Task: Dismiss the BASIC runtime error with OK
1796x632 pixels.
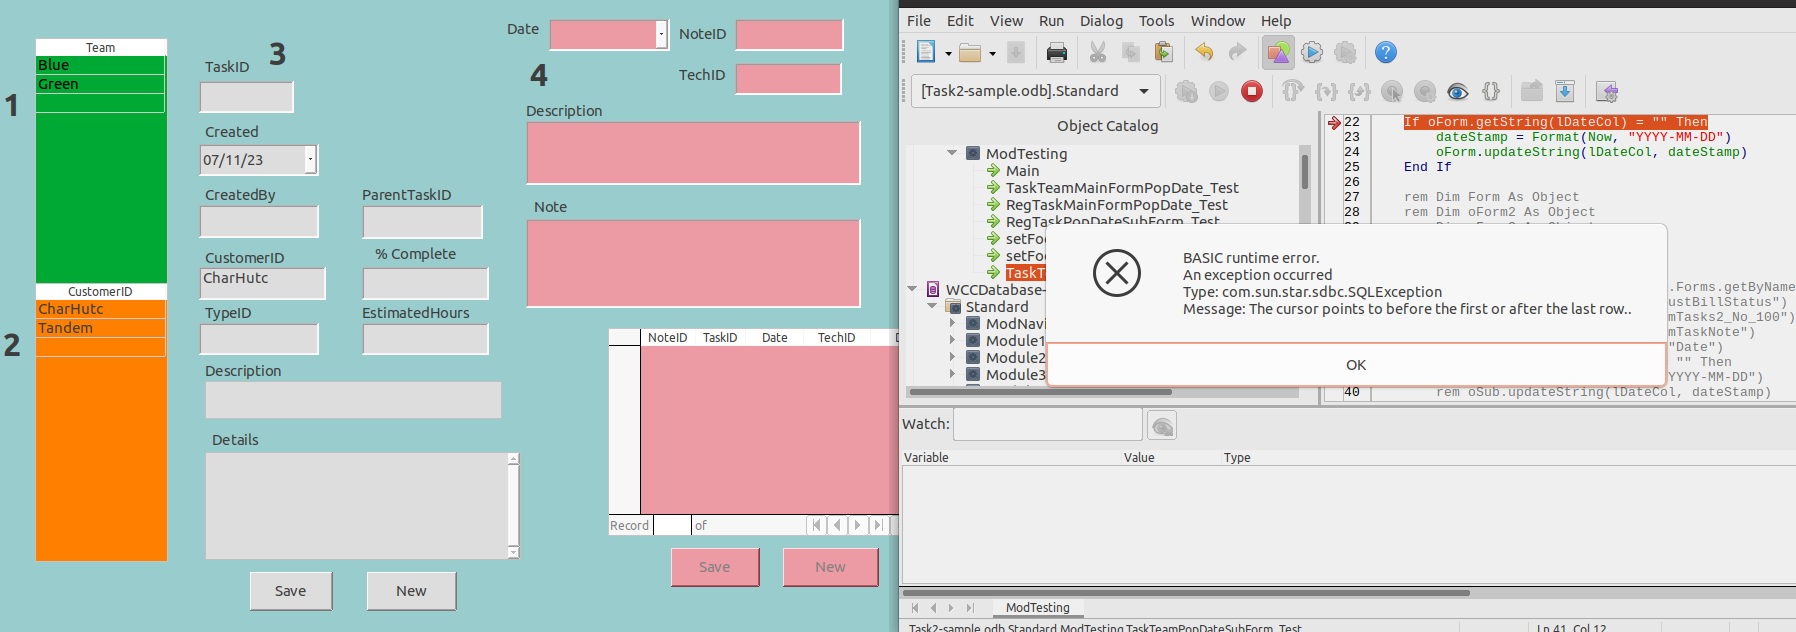Action: click(1355, 365)
